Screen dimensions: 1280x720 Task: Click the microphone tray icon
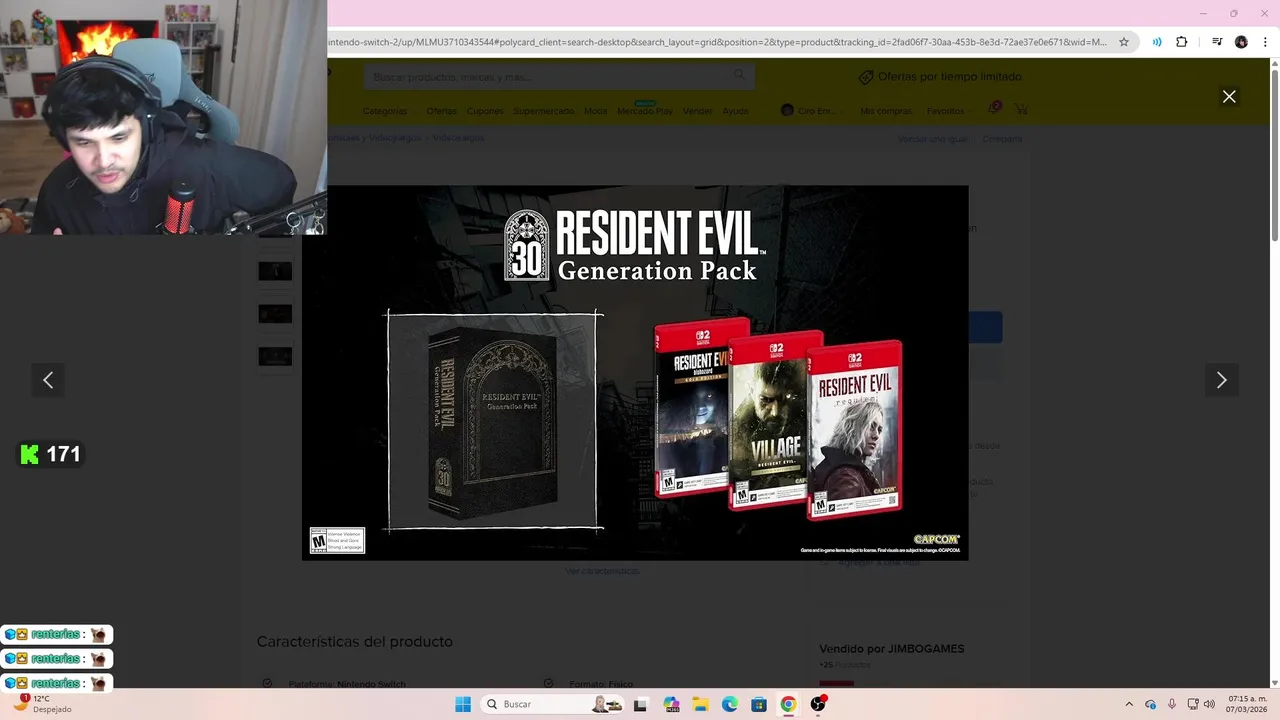(x=1171, y=704)
